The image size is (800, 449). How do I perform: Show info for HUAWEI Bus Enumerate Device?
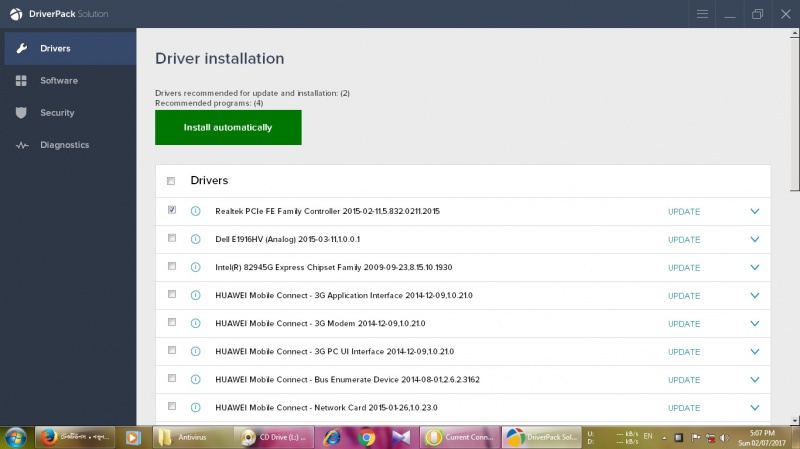(x=195, y=380)
